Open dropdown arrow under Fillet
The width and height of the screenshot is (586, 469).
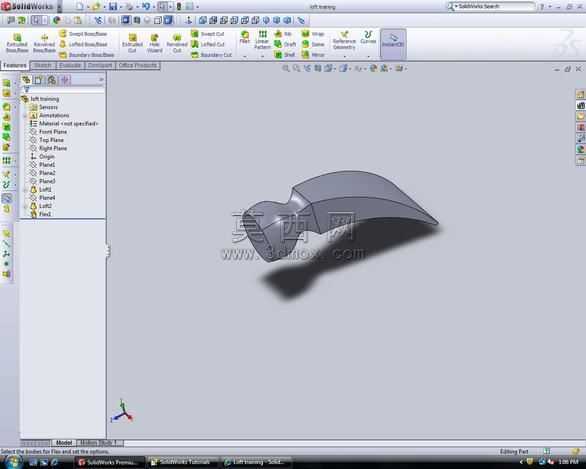tap(245, 56)
